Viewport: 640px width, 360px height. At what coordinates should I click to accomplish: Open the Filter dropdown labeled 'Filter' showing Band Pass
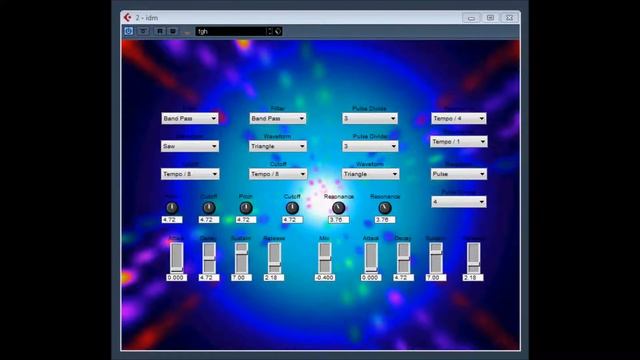(x=278, y=118)
